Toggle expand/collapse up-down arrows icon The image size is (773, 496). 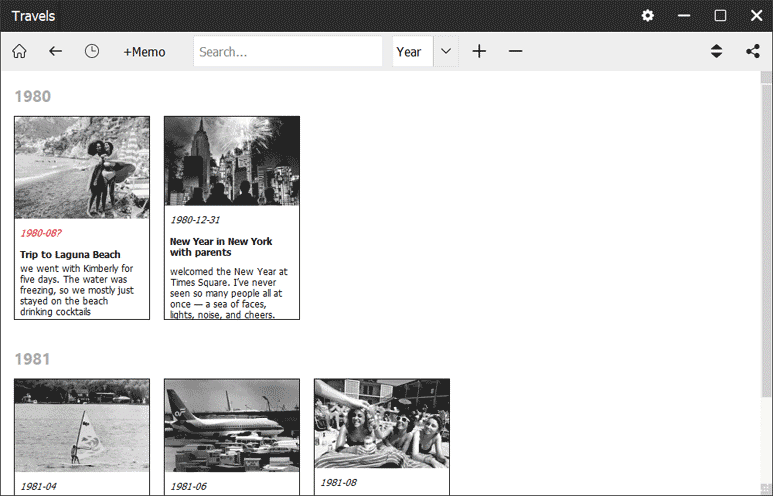pyautogui.click(x=716, y=51)
